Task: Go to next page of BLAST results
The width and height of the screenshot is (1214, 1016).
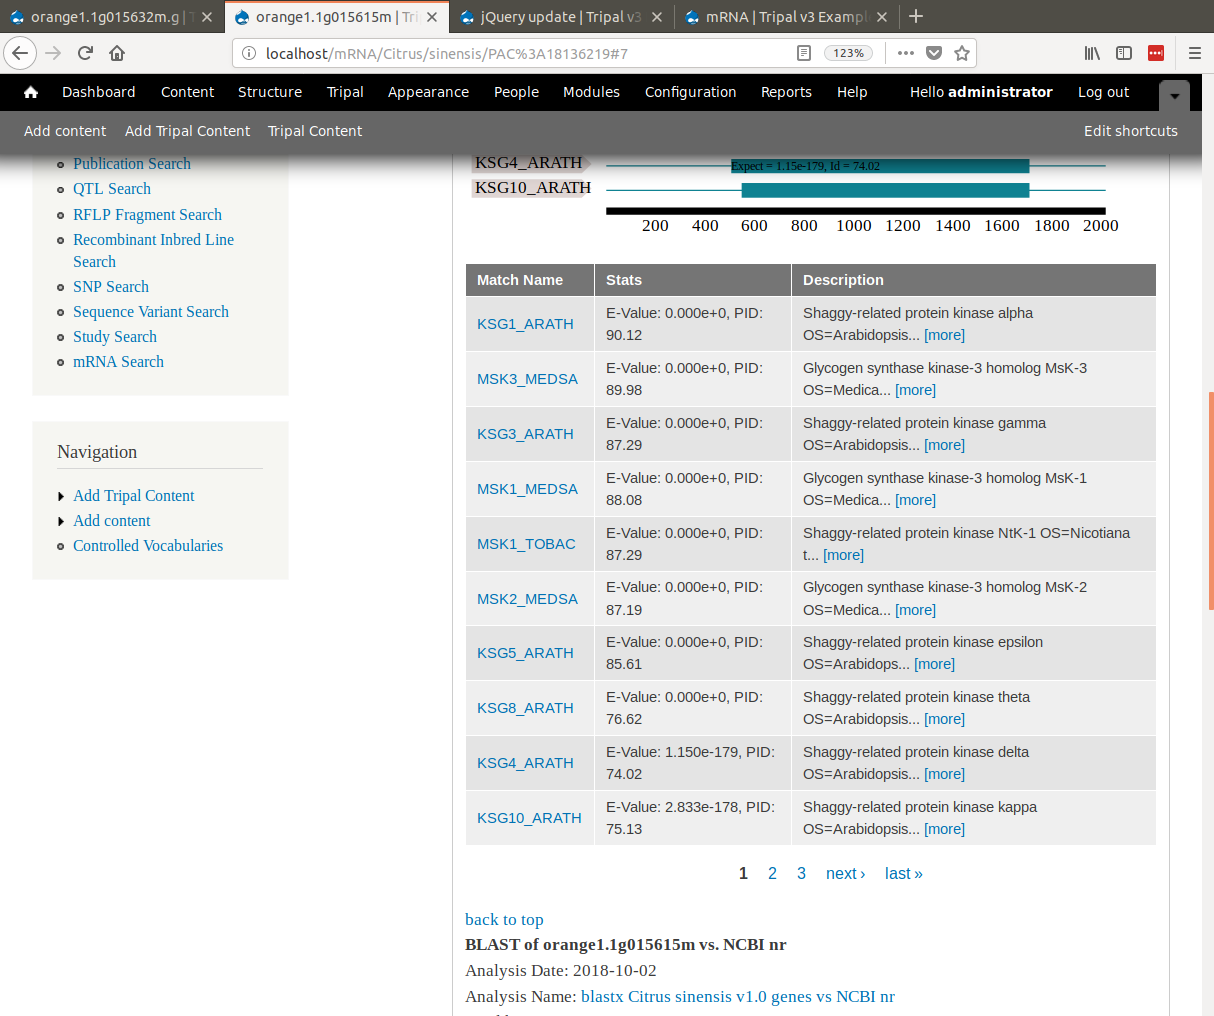Action: point(845,874)
